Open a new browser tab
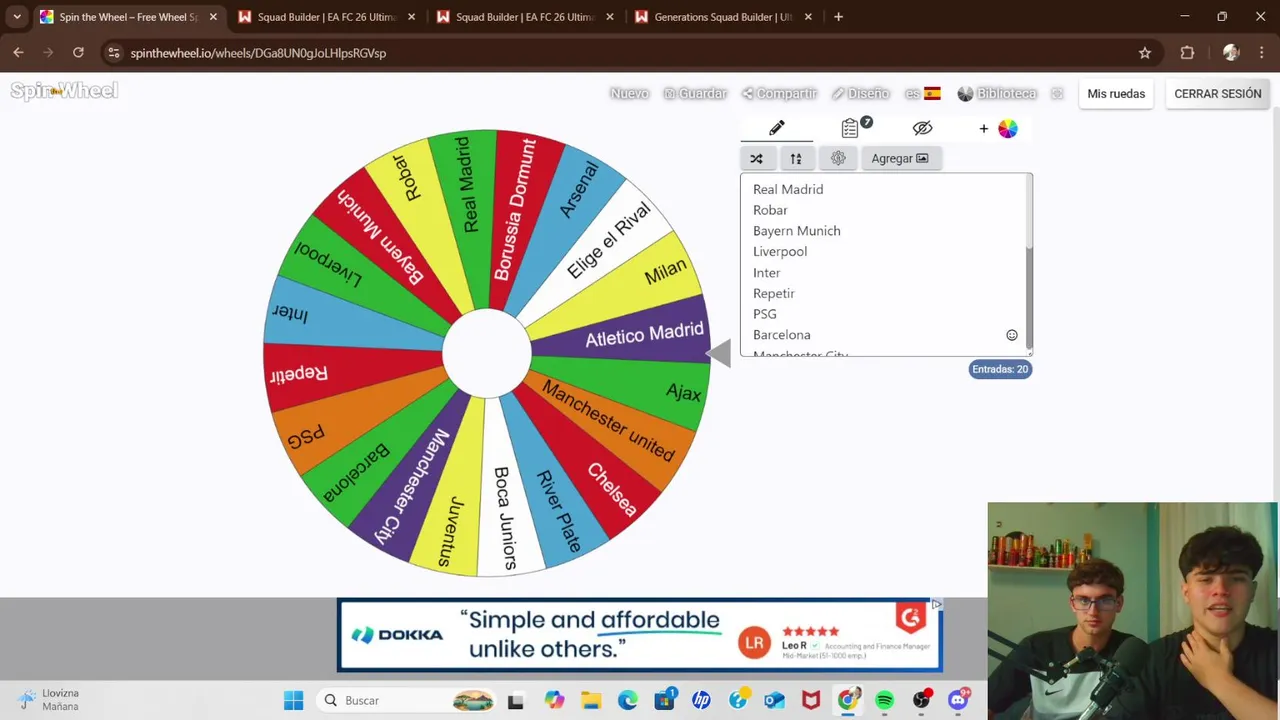1280x720 pixels. pyautogui.click(x=838, y=17)
